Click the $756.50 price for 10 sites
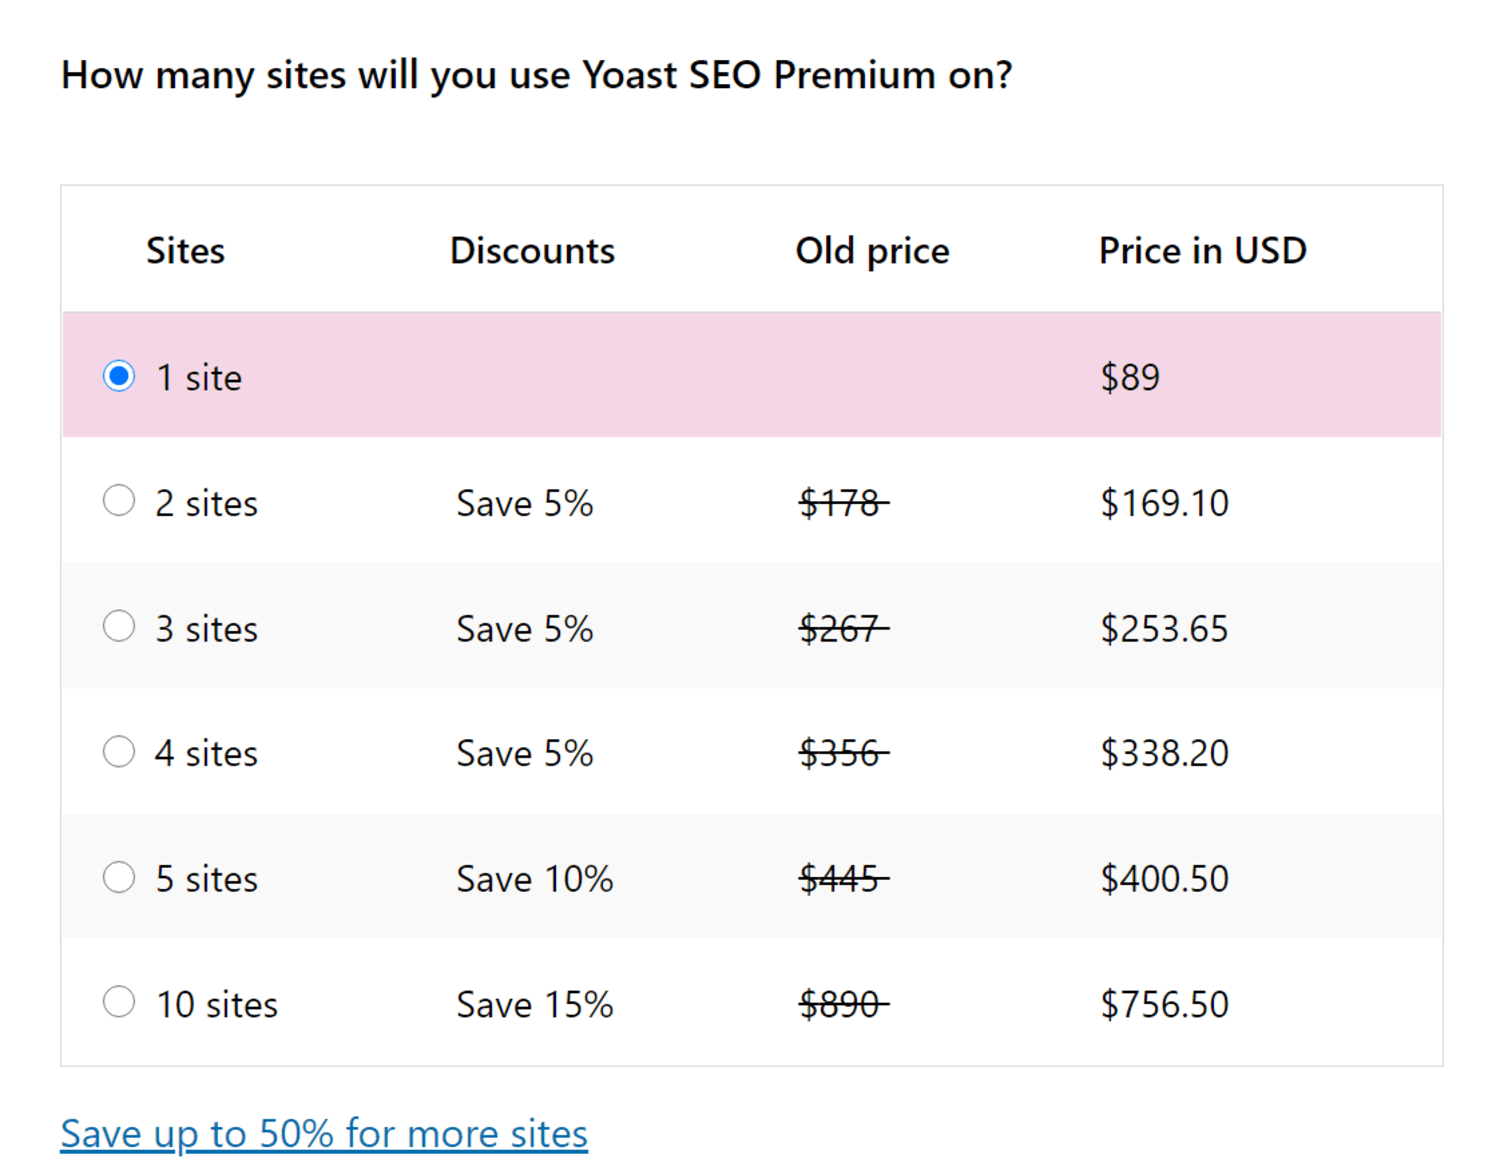The image size is (1500, 1175). coord(1165,1004)
